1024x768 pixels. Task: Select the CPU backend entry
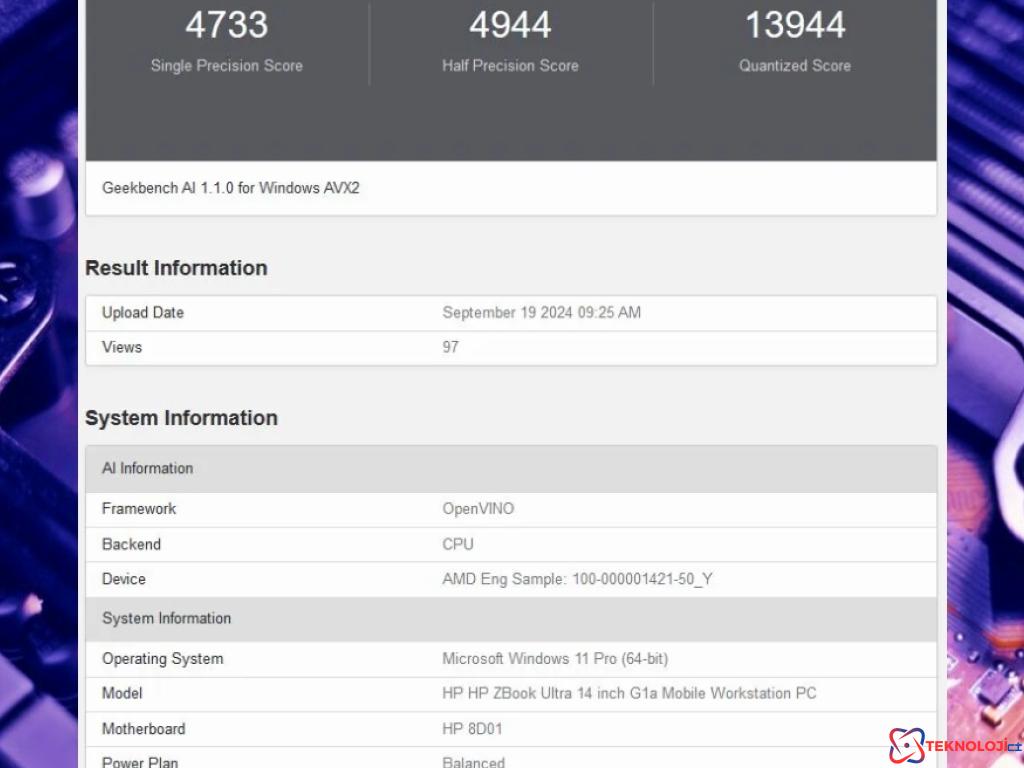click(x=457, y=544)
